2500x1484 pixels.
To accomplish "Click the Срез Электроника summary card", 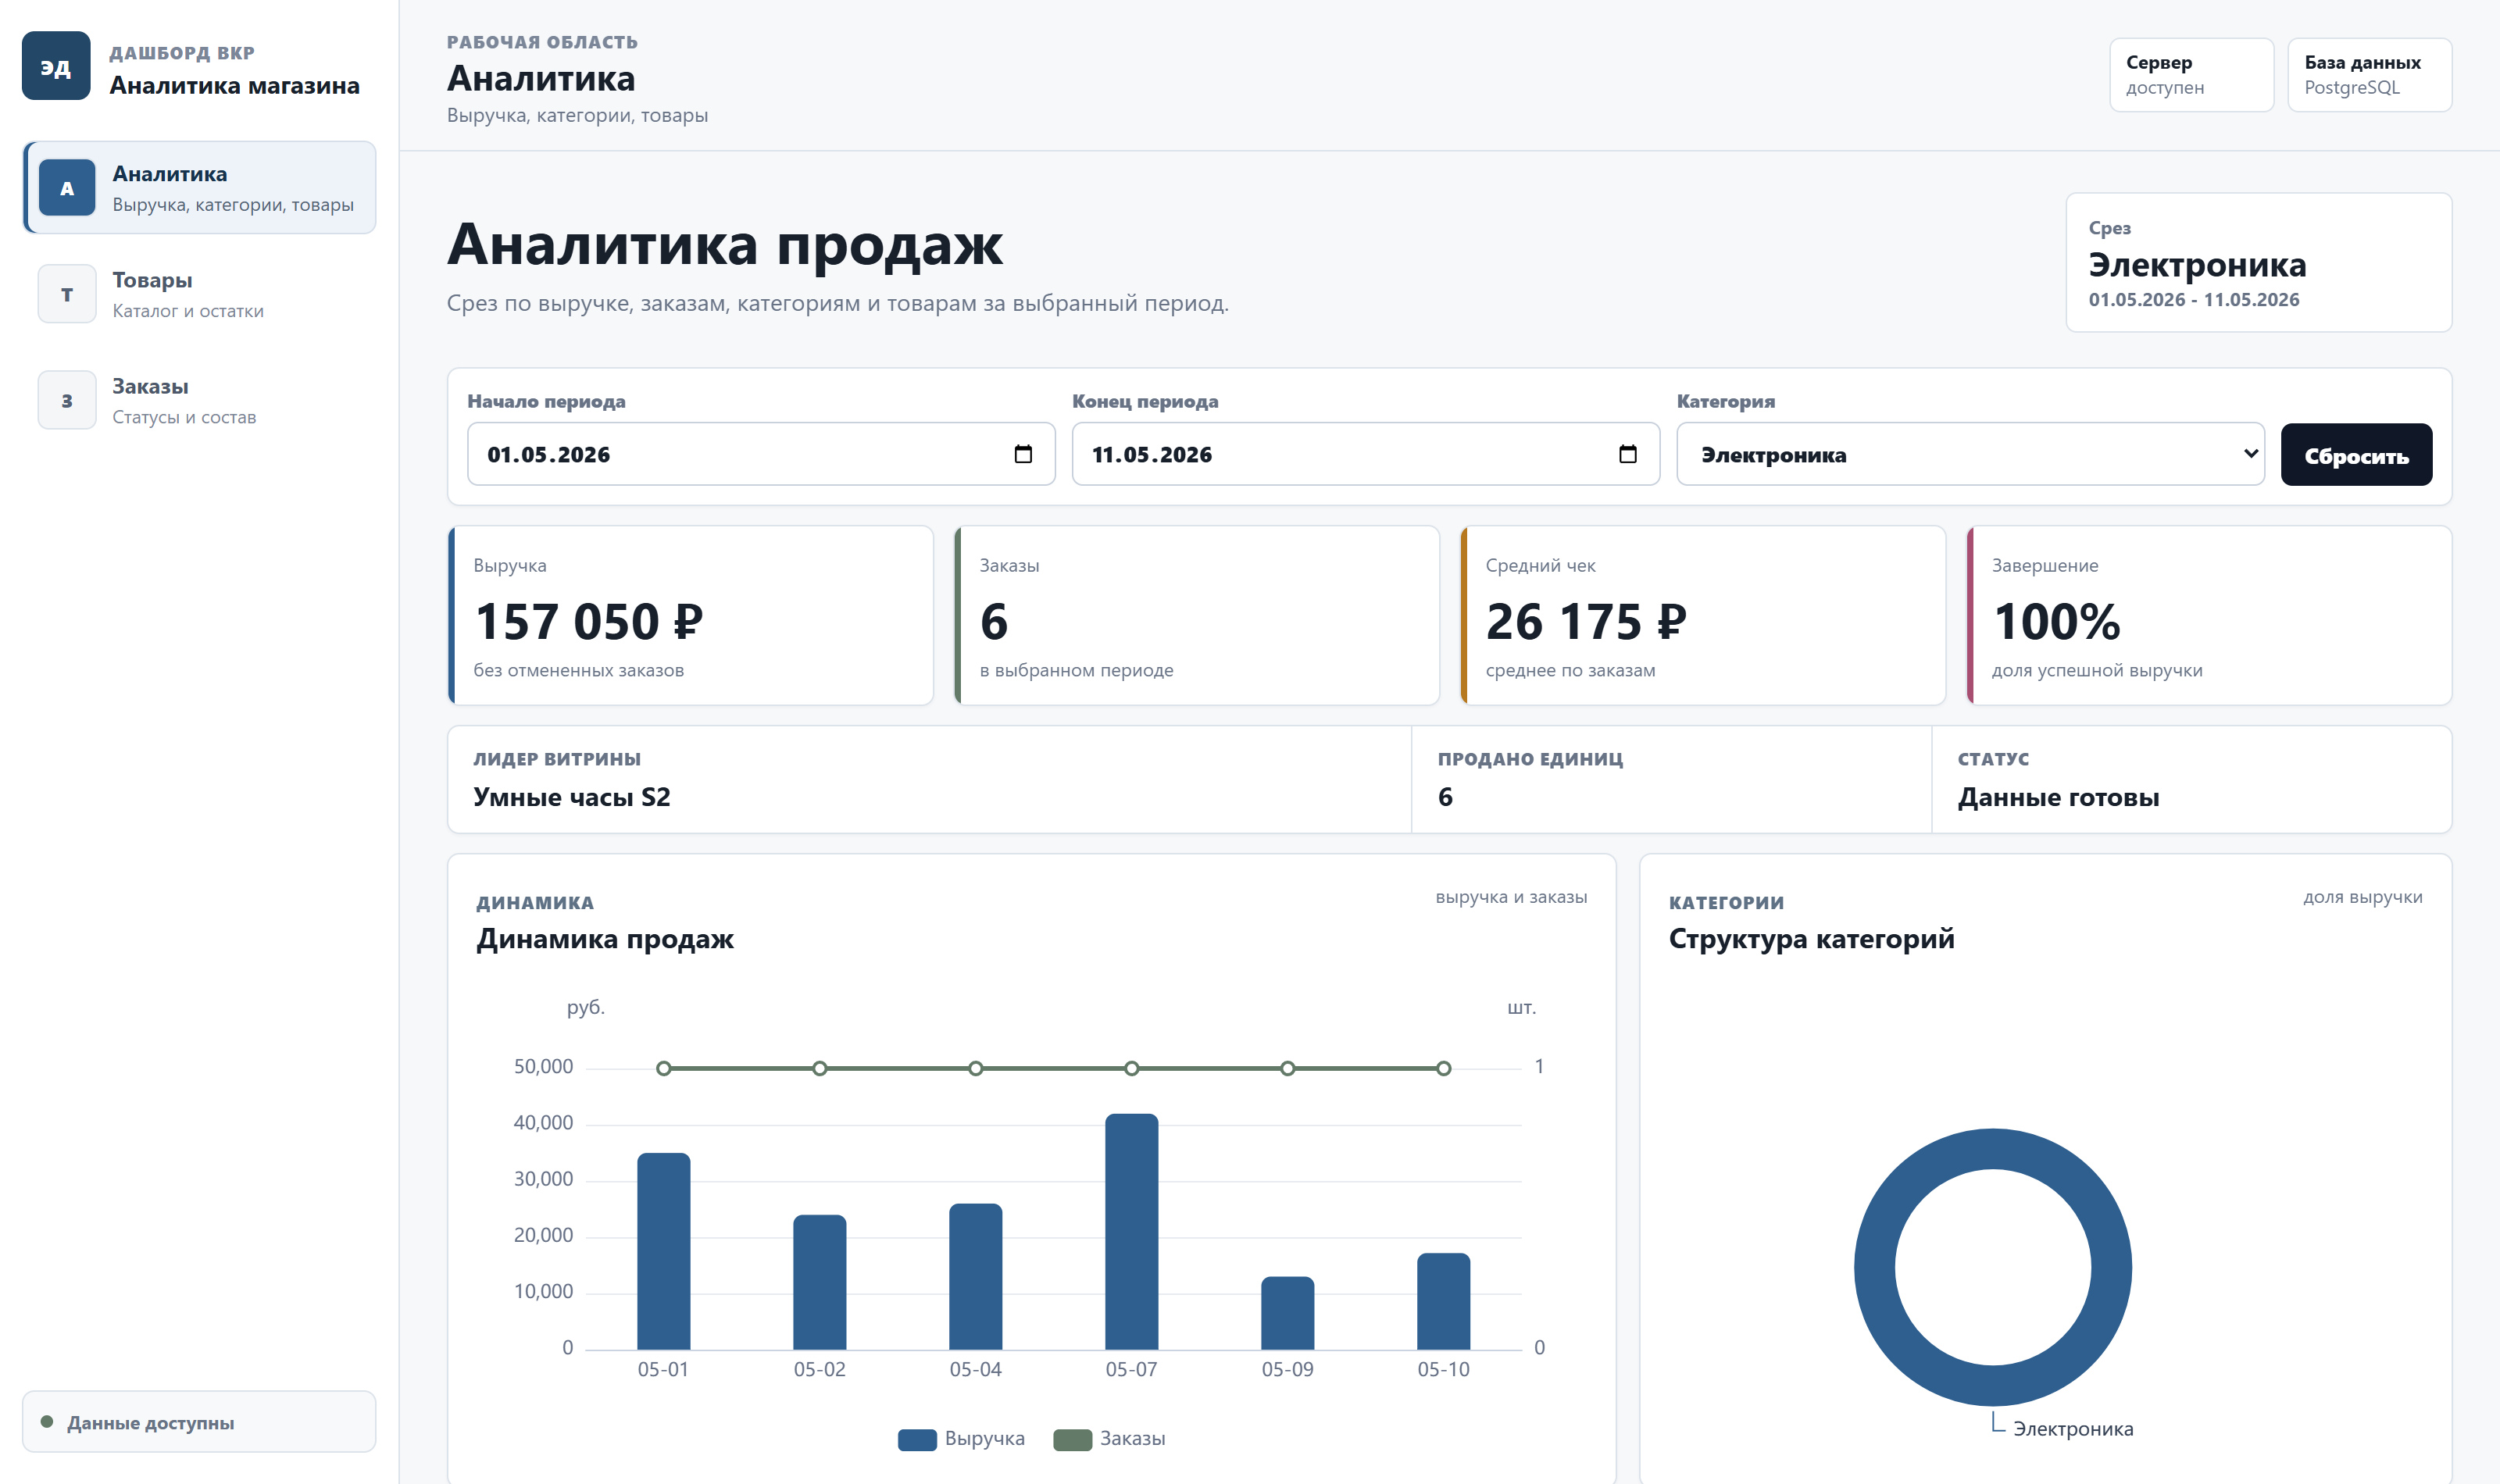I will point(2258,262).
